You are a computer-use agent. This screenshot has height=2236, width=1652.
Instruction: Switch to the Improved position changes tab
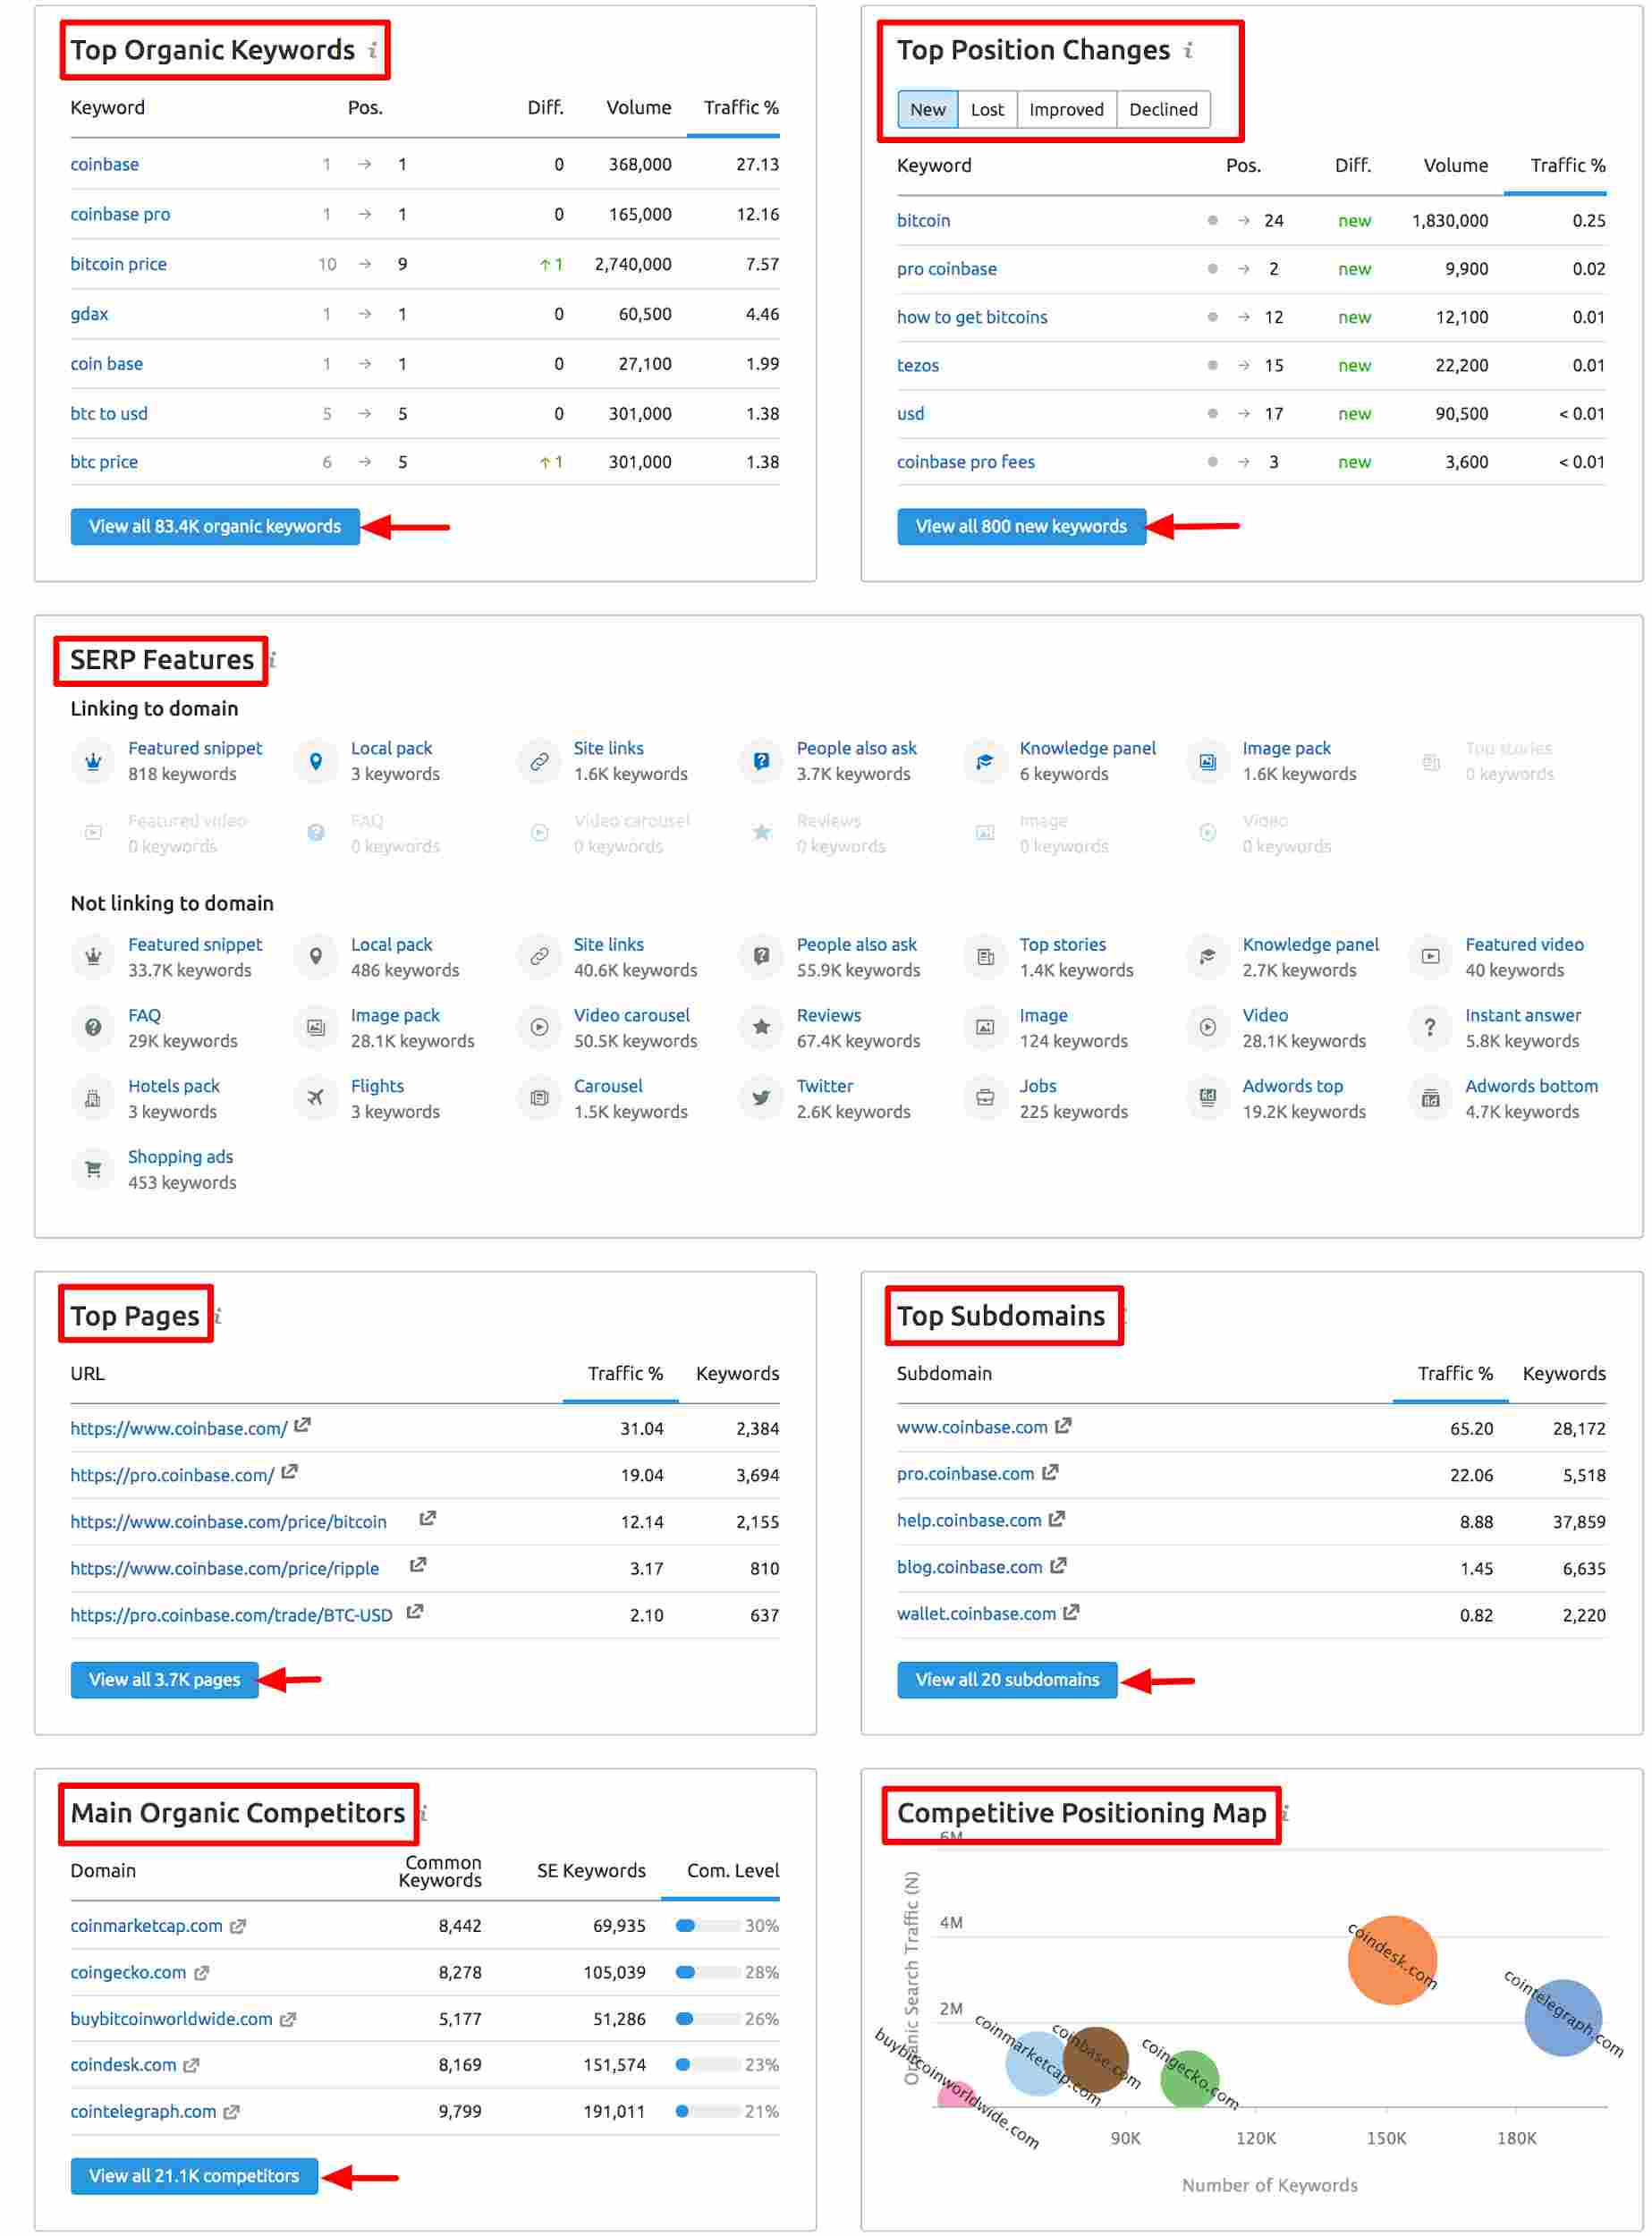(1067, 109)
